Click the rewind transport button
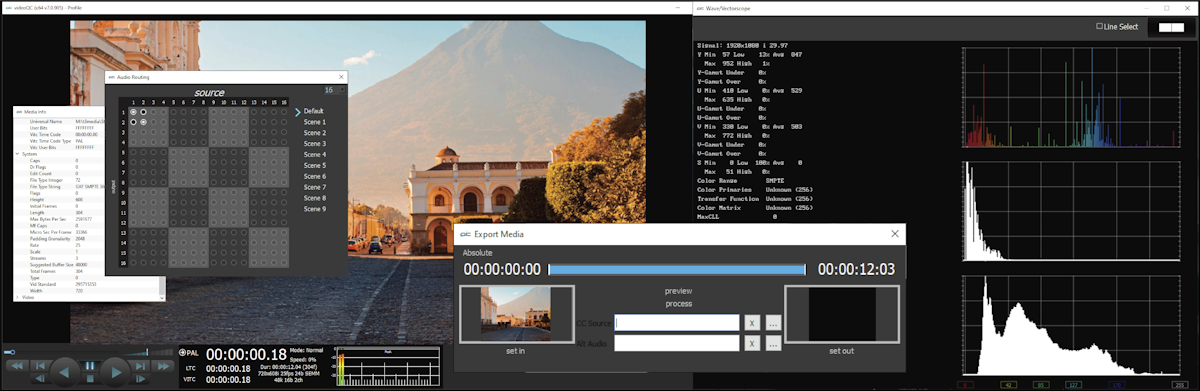 click(x=17, y=366)
